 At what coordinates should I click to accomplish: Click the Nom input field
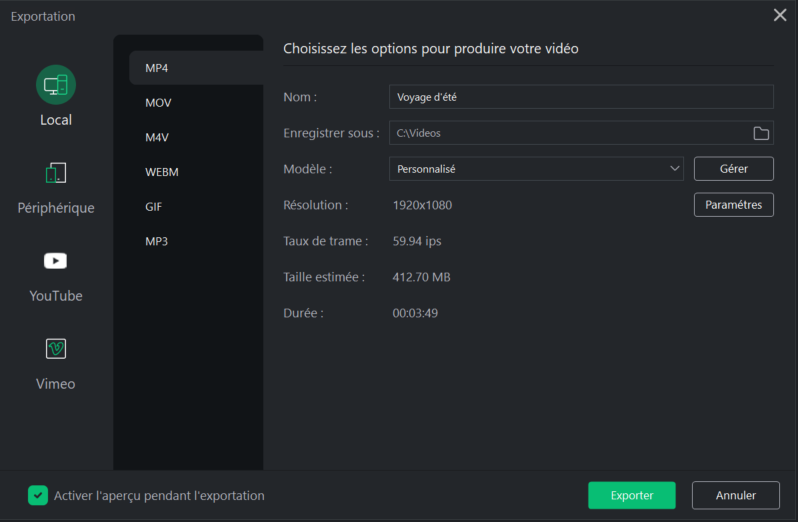581,97
